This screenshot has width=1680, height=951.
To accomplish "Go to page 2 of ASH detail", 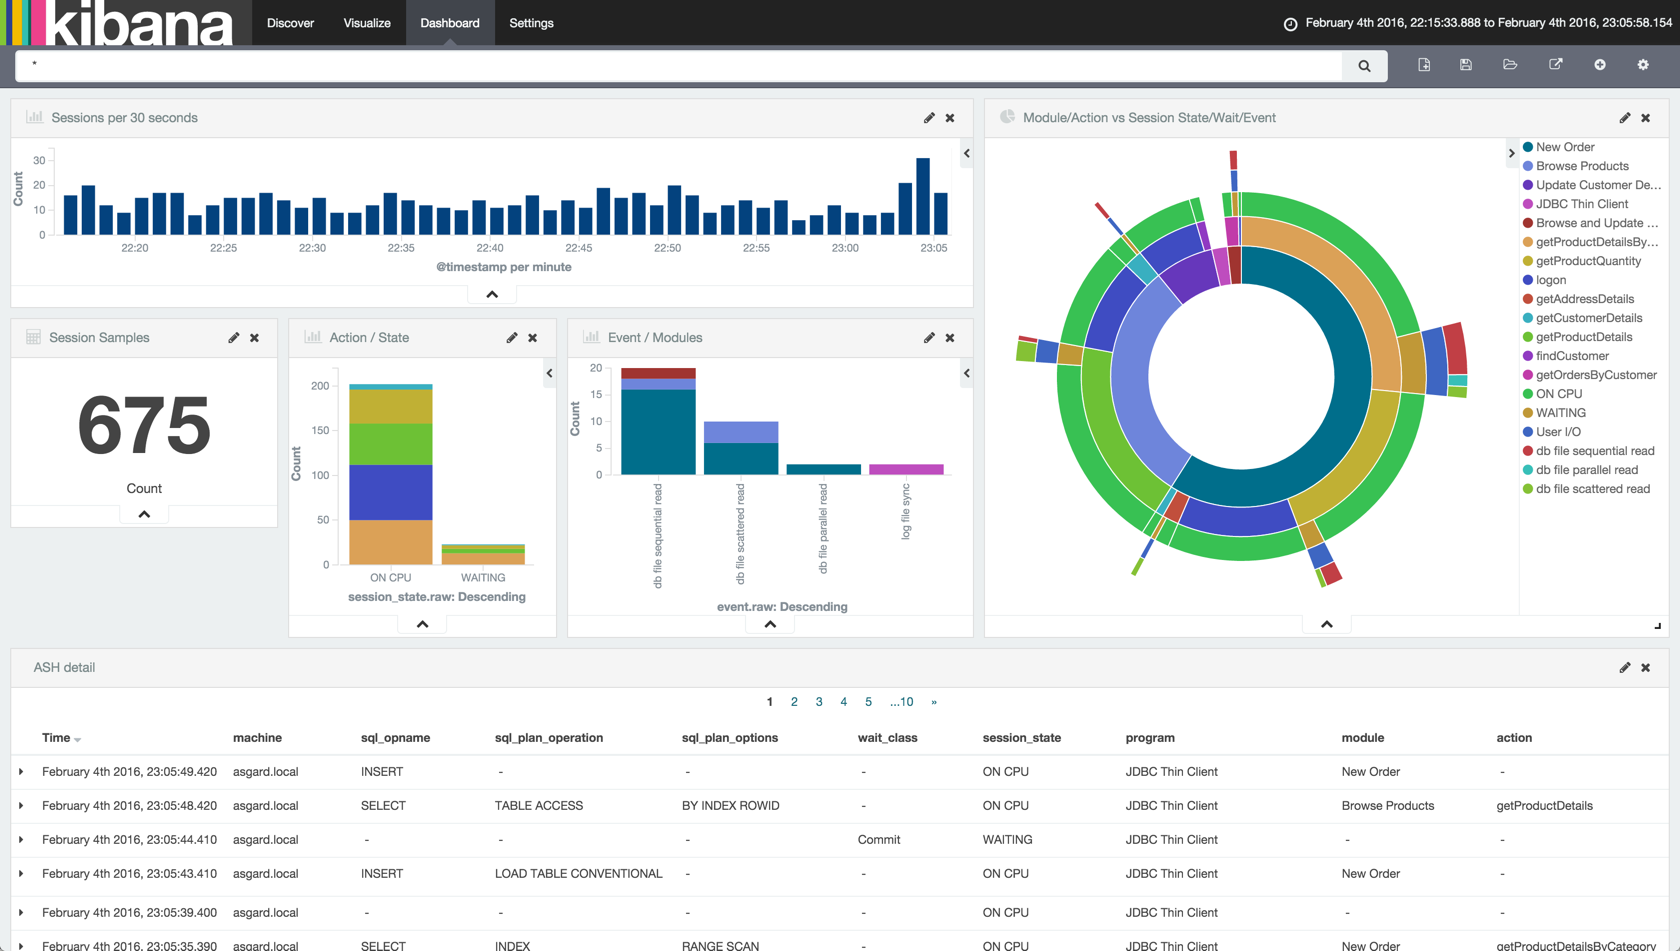I will [794, 702].
